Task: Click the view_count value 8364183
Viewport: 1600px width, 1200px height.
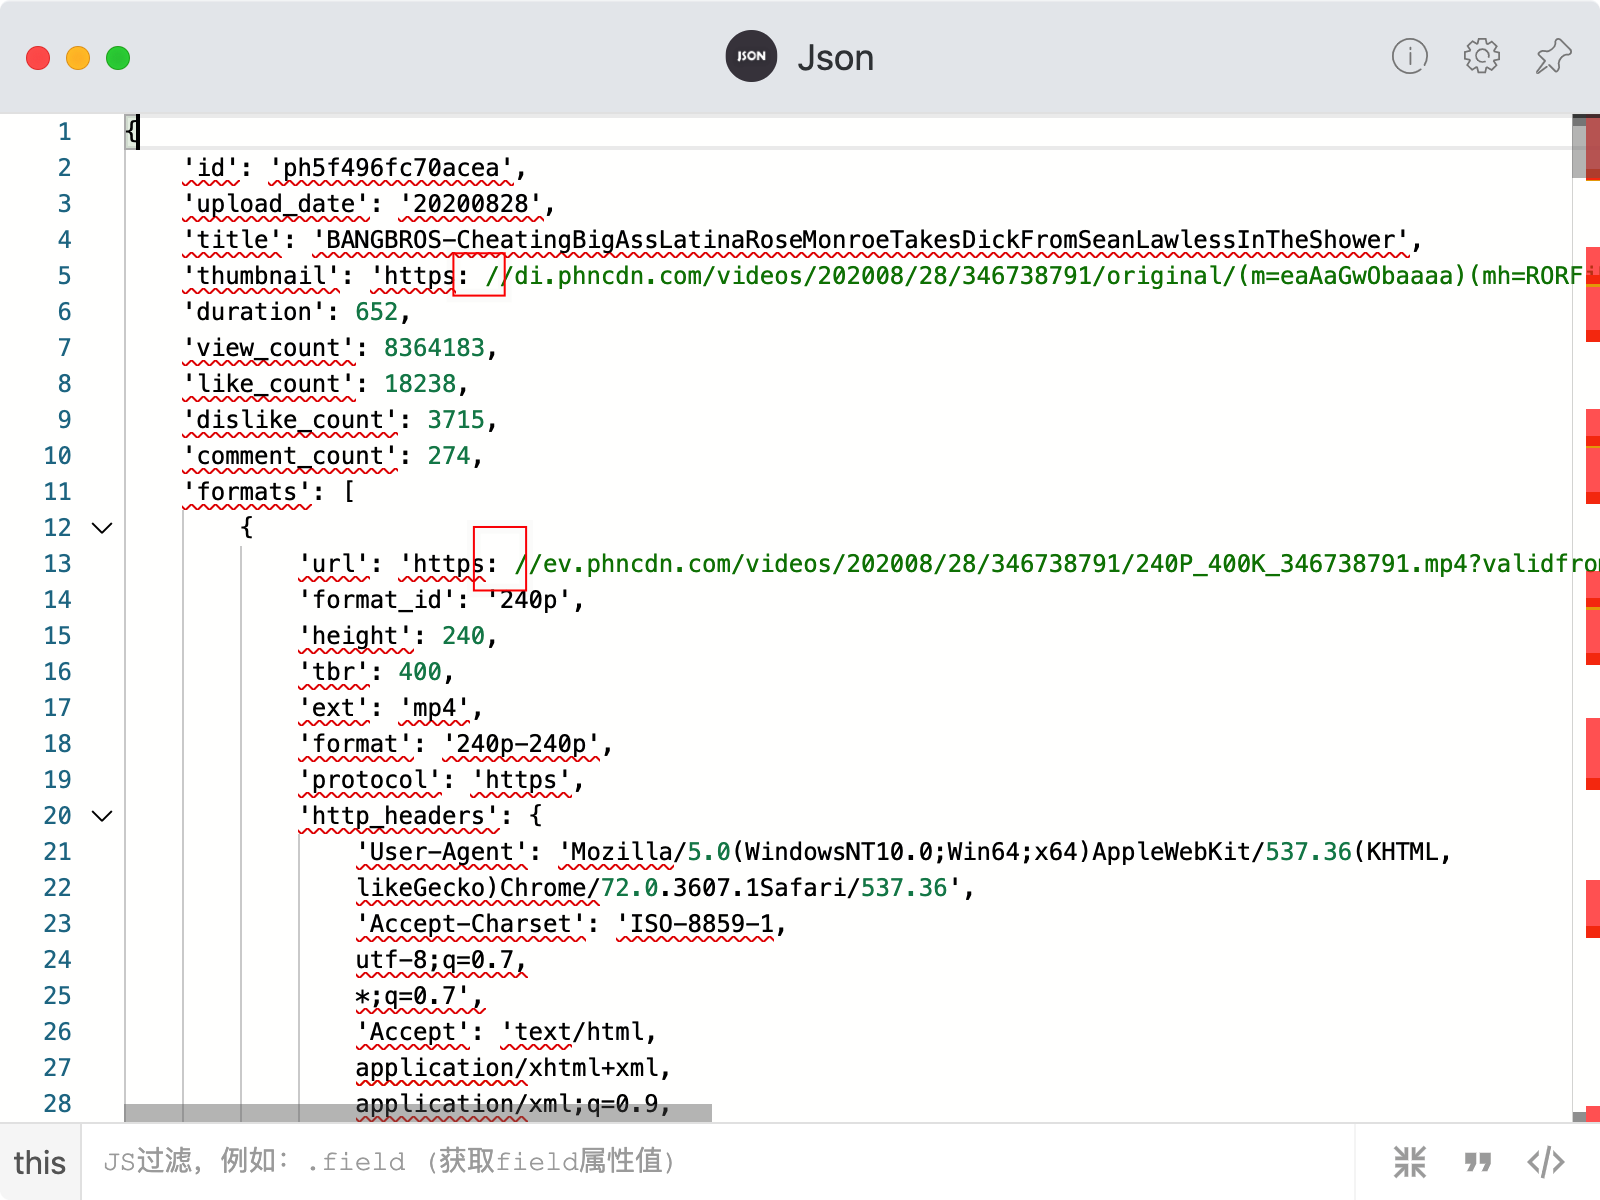Action: point(435,348)
